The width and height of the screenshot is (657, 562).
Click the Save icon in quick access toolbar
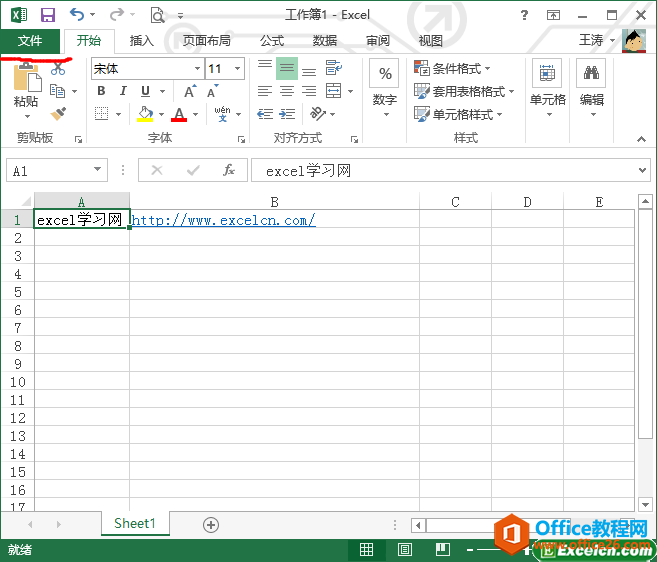[47, 15]
